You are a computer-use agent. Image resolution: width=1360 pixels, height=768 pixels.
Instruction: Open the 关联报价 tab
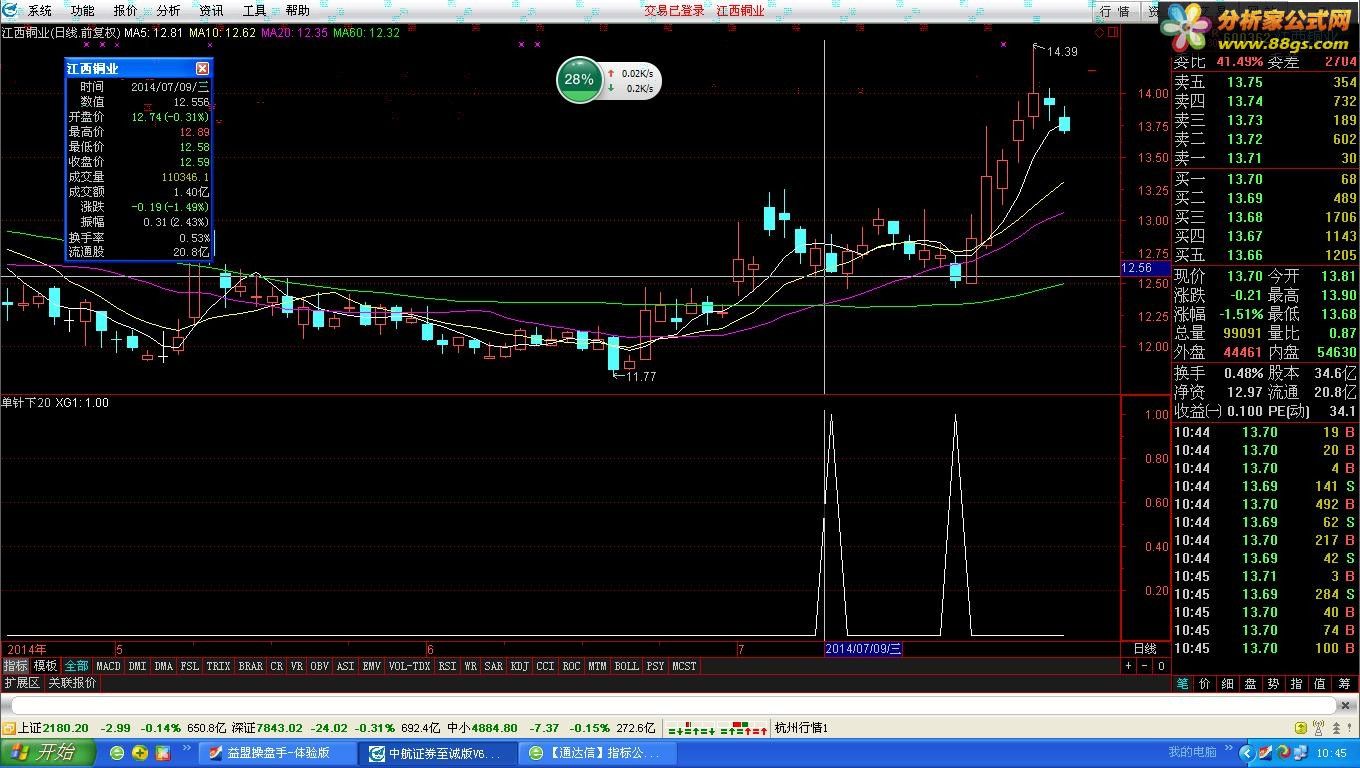pyautogui.click(x=73, y=683)
